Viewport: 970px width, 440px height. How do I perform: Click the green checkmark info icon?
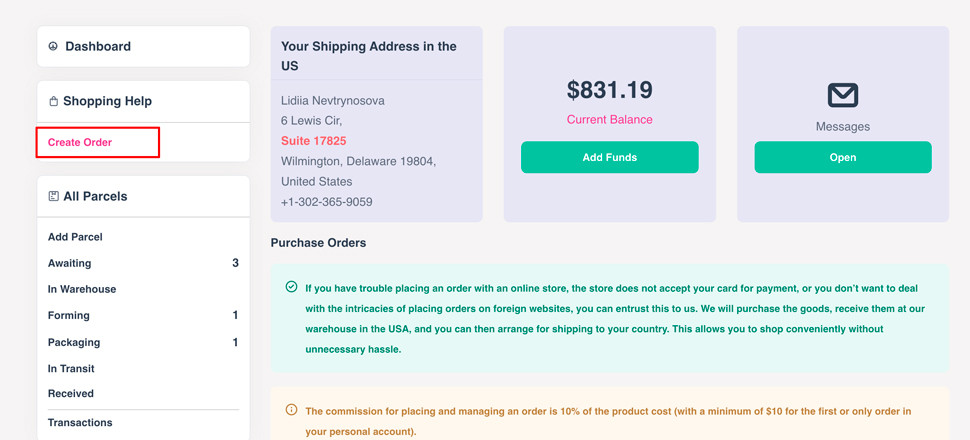point(291,287)
